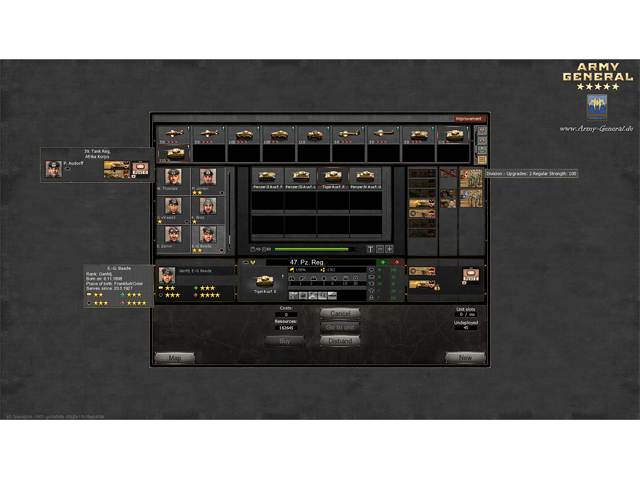This screenshot has height=480, width=640.
Task: Click E.-G. Baade's portrait in the detail panel
Action: coord(167,276)
